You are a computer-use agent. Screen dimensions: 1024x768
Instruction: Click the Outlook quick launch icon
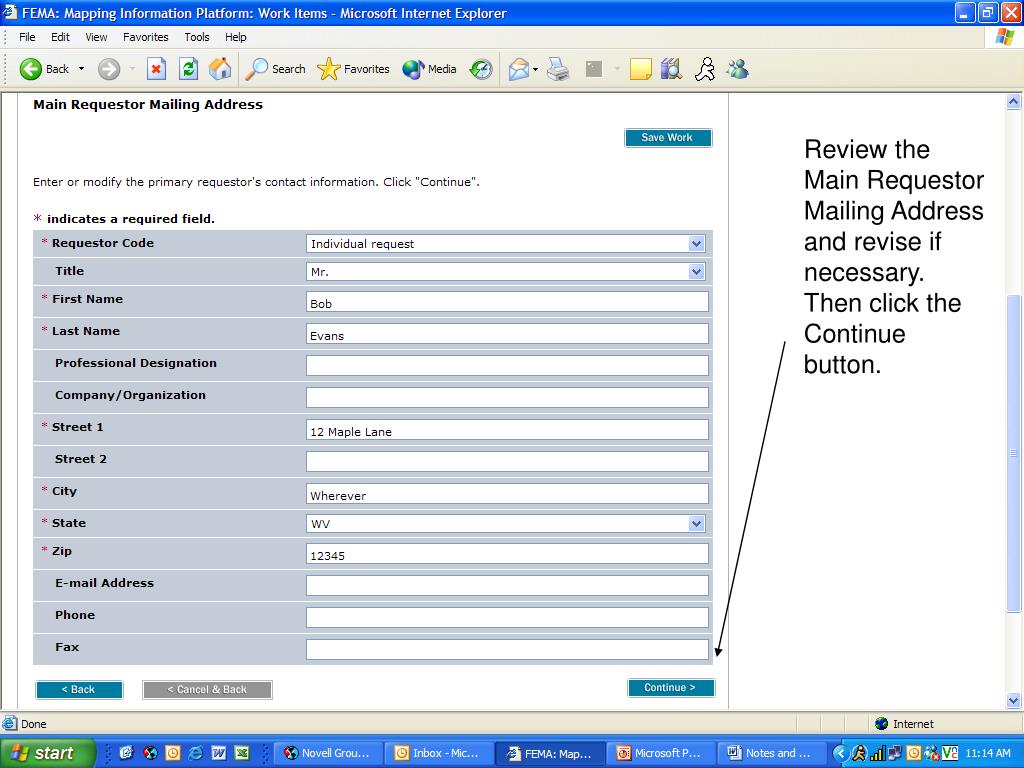pos(172,753)
